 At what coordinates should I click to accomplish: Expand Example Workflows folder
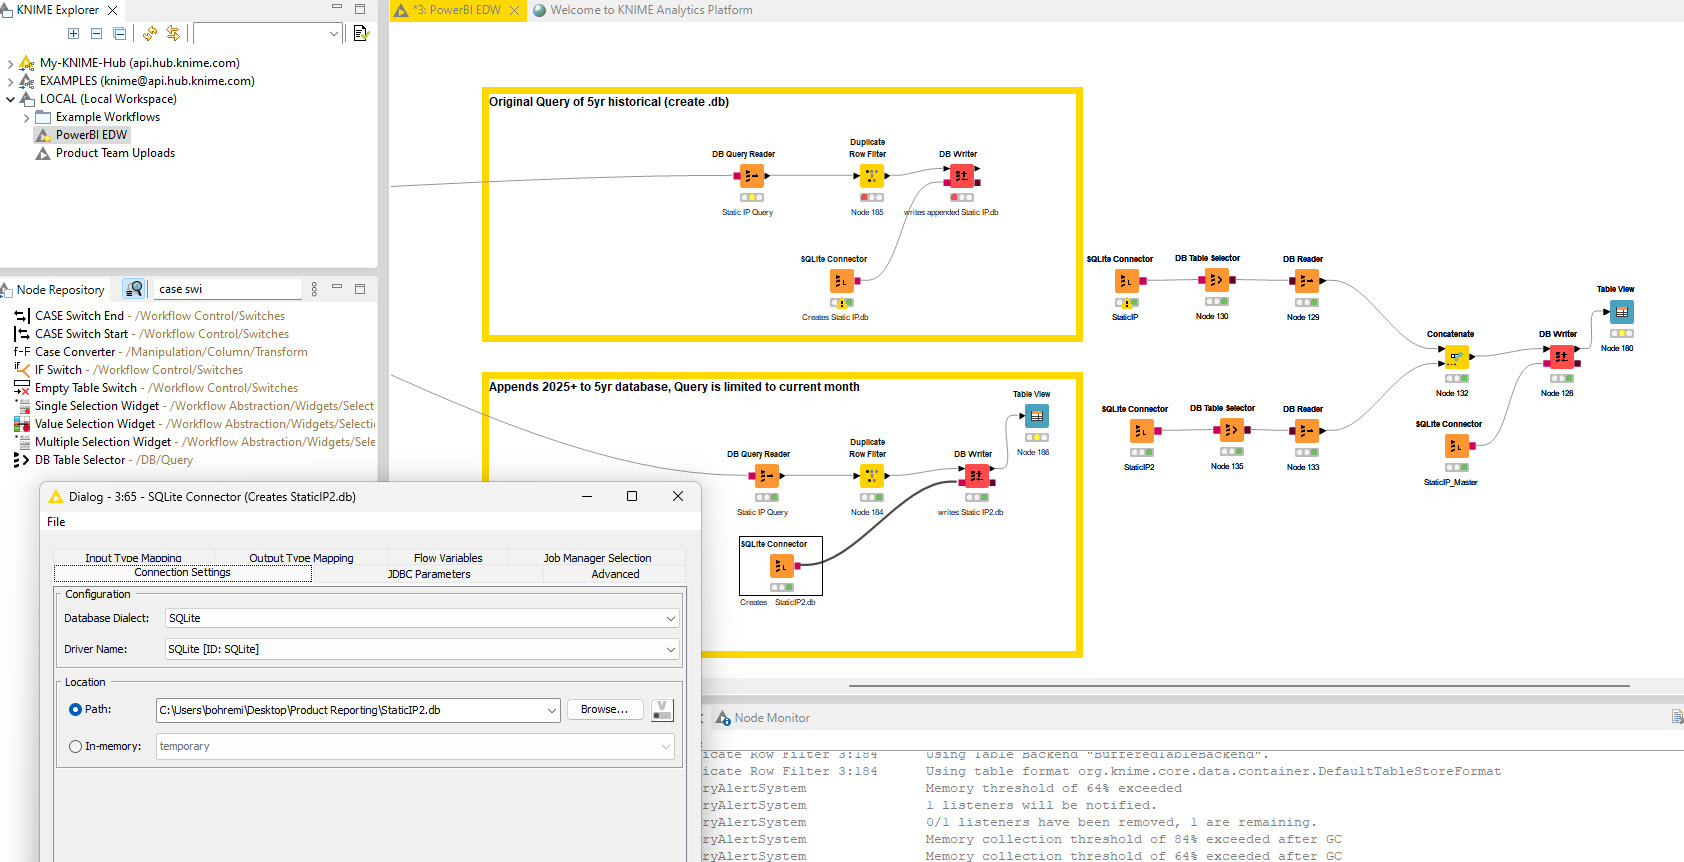26,117
